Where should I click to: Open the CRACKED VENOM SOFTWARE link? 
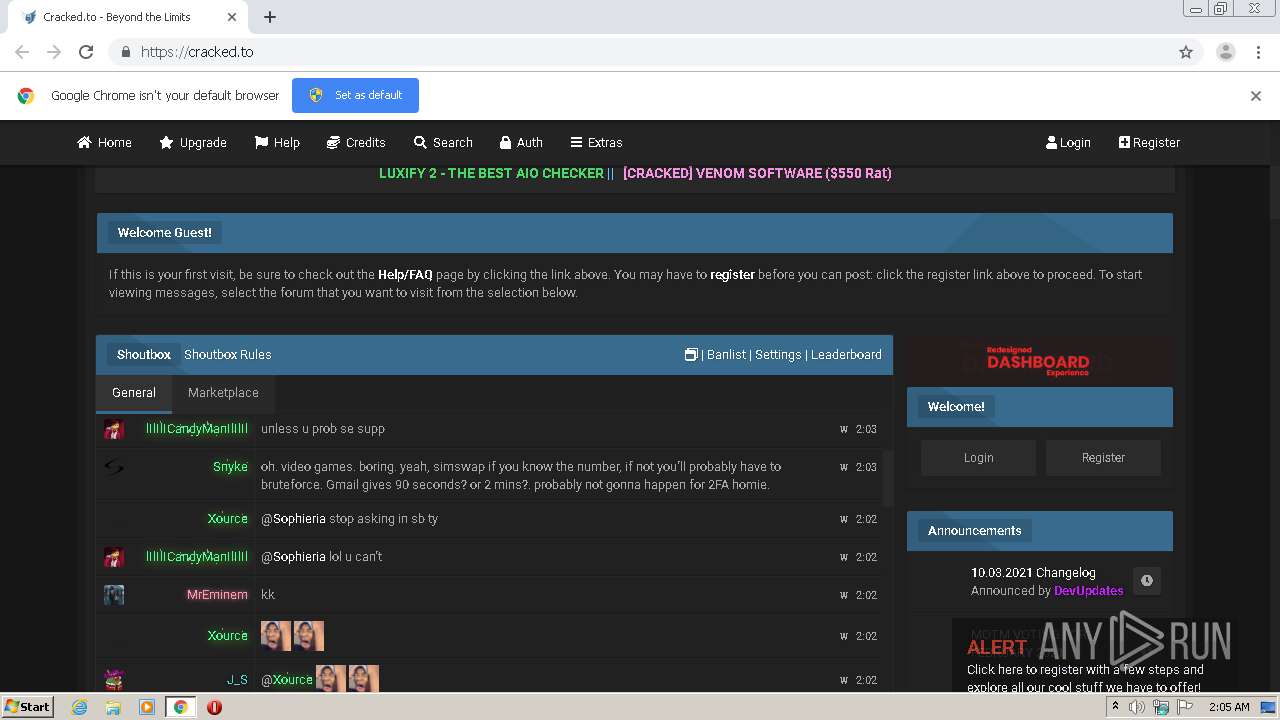pos(757,173)
